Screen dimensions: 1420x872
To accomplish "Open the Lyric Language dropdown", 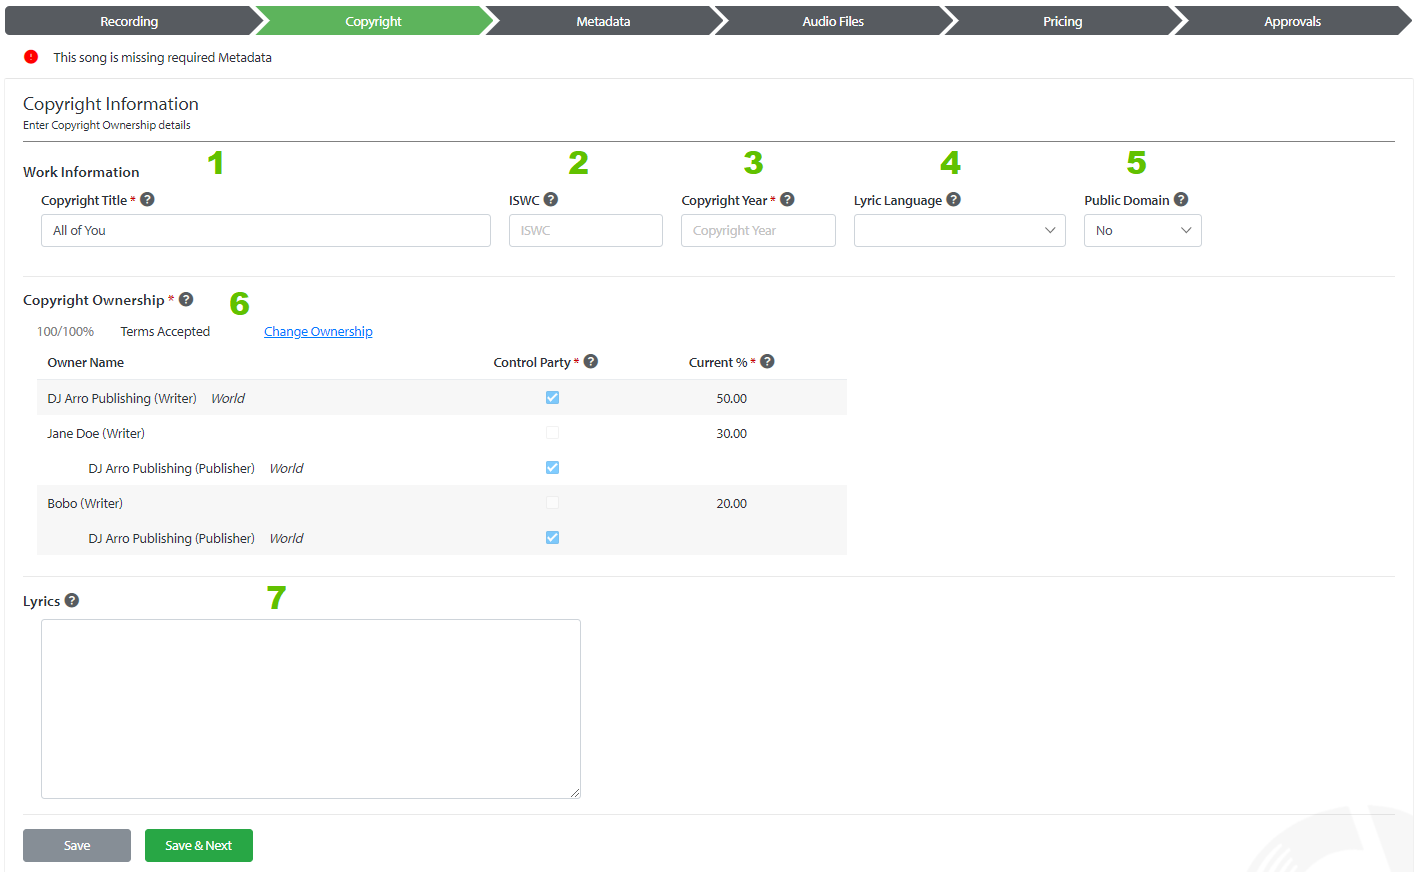I will [x=960, y=230].
